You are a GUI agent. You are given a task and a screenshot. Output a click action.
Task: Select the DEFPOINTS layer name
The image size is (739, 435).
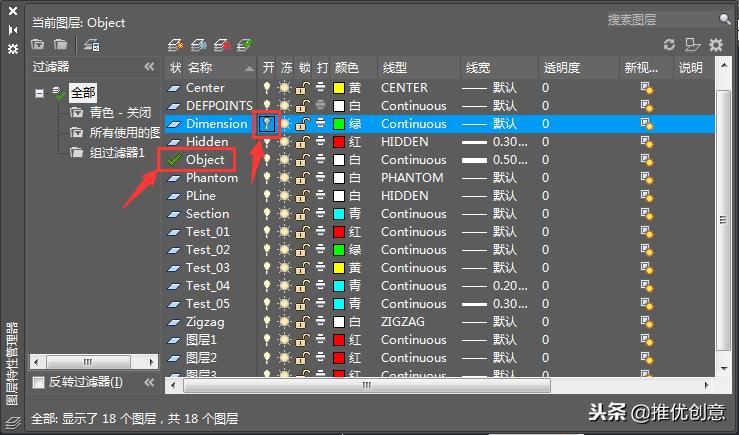tap(219, 106)
